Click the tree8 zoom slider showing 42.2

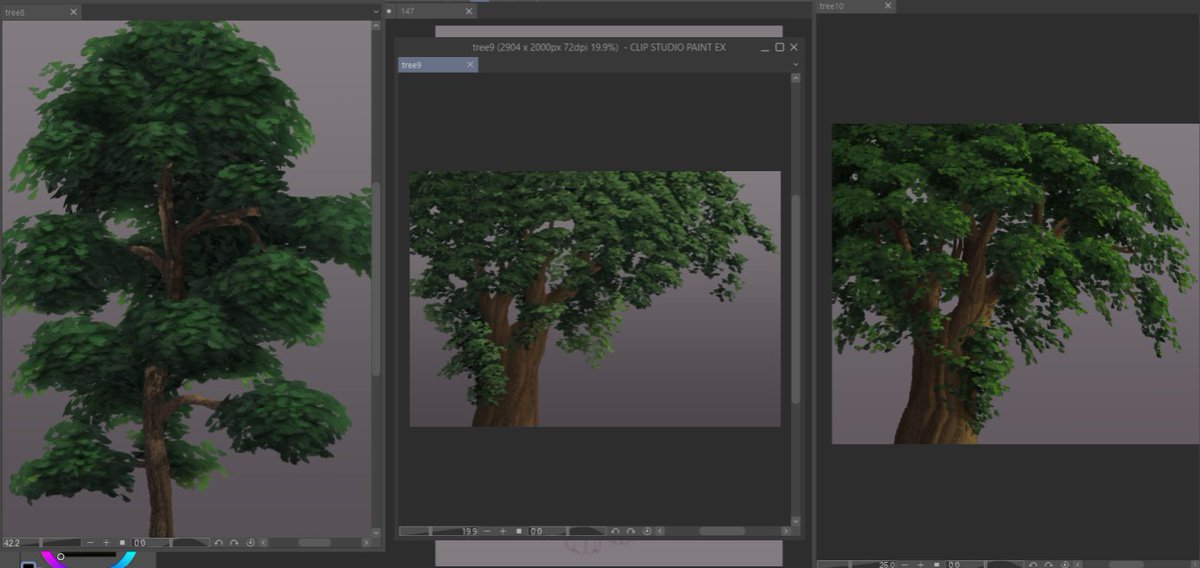(x=42, y=543)
